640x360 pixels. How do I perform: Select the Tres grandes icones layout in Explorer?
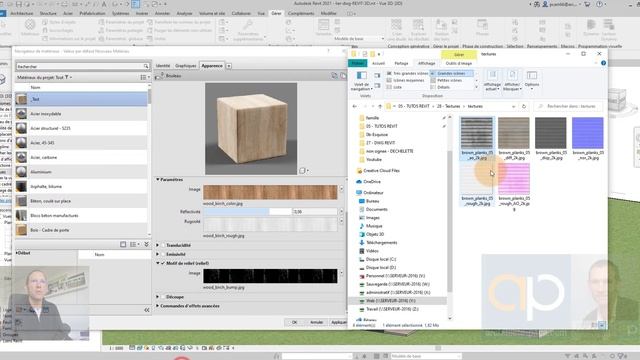tap(407, 73)
